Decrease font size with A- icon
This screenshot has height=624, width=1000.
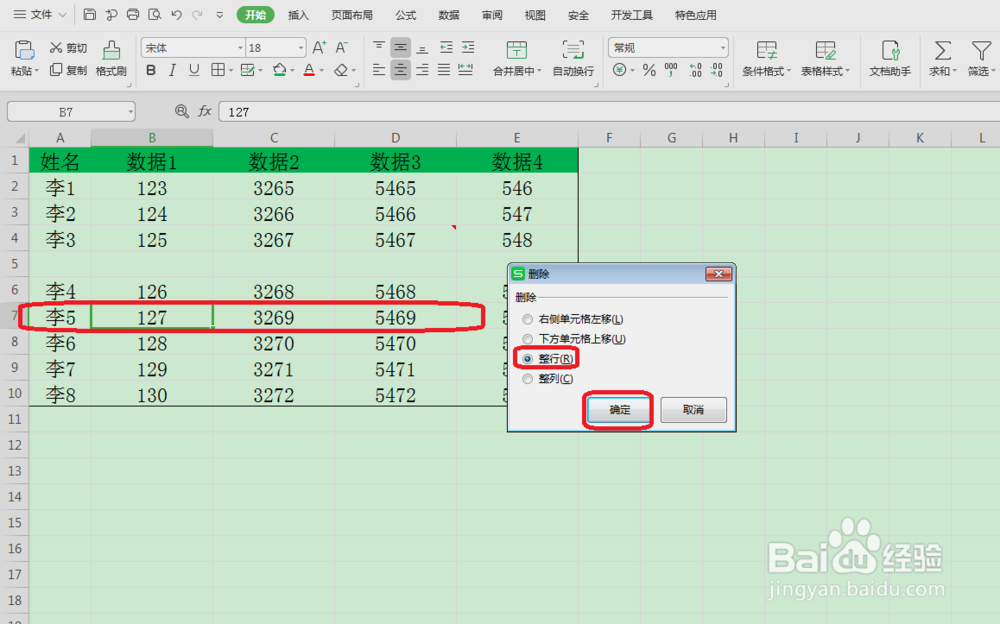click(x=342, y=47)
